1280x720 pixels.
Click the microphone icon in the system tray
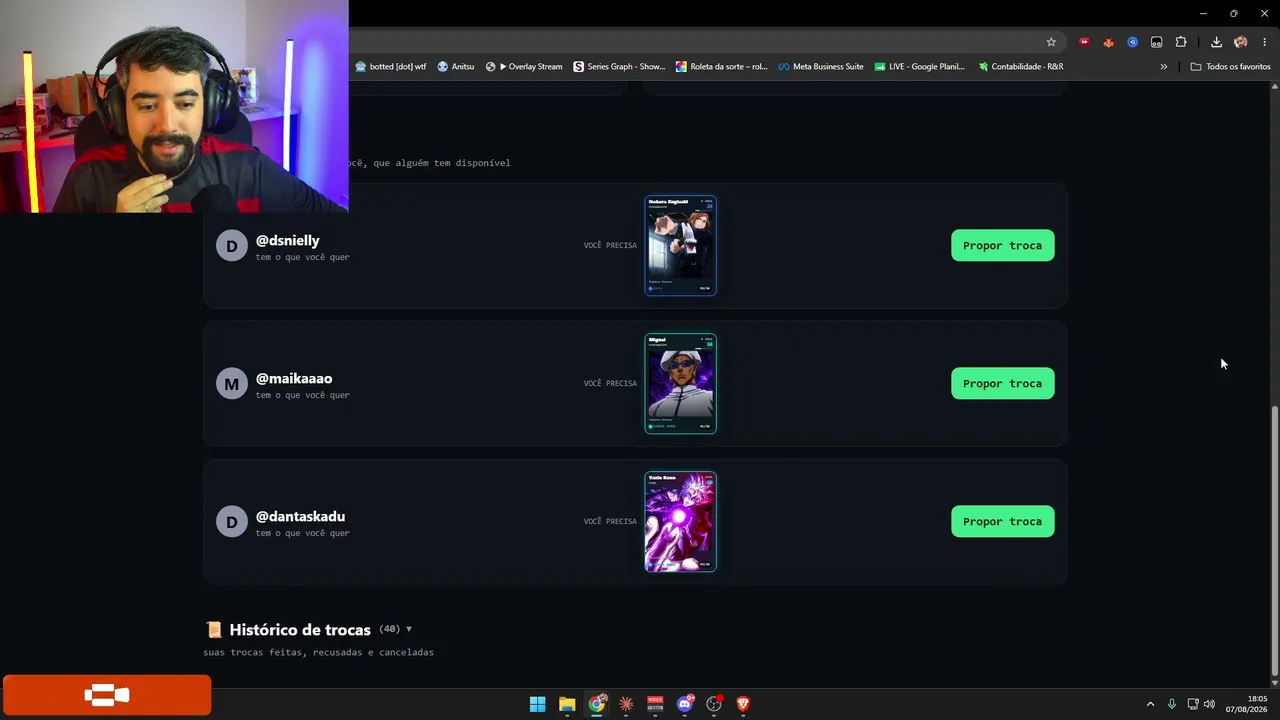click(1172, 704)
